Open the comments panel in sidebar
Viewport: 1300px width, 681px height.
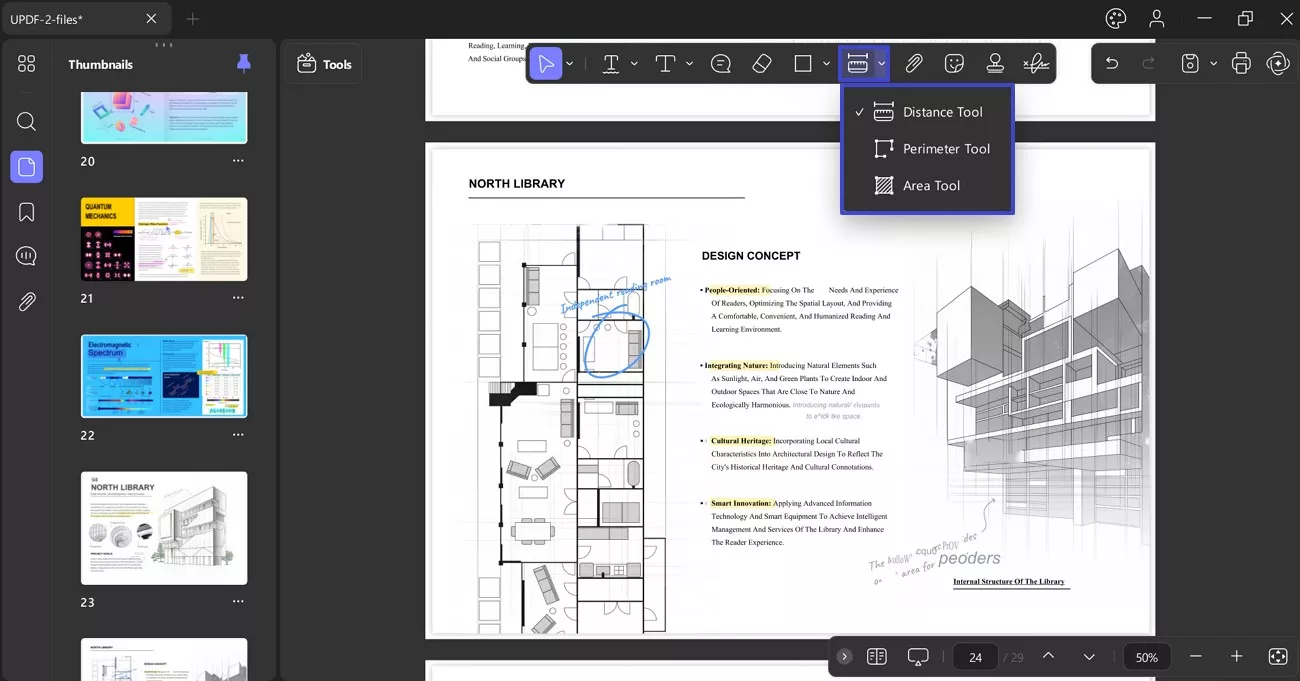click(x=27, y=257)
